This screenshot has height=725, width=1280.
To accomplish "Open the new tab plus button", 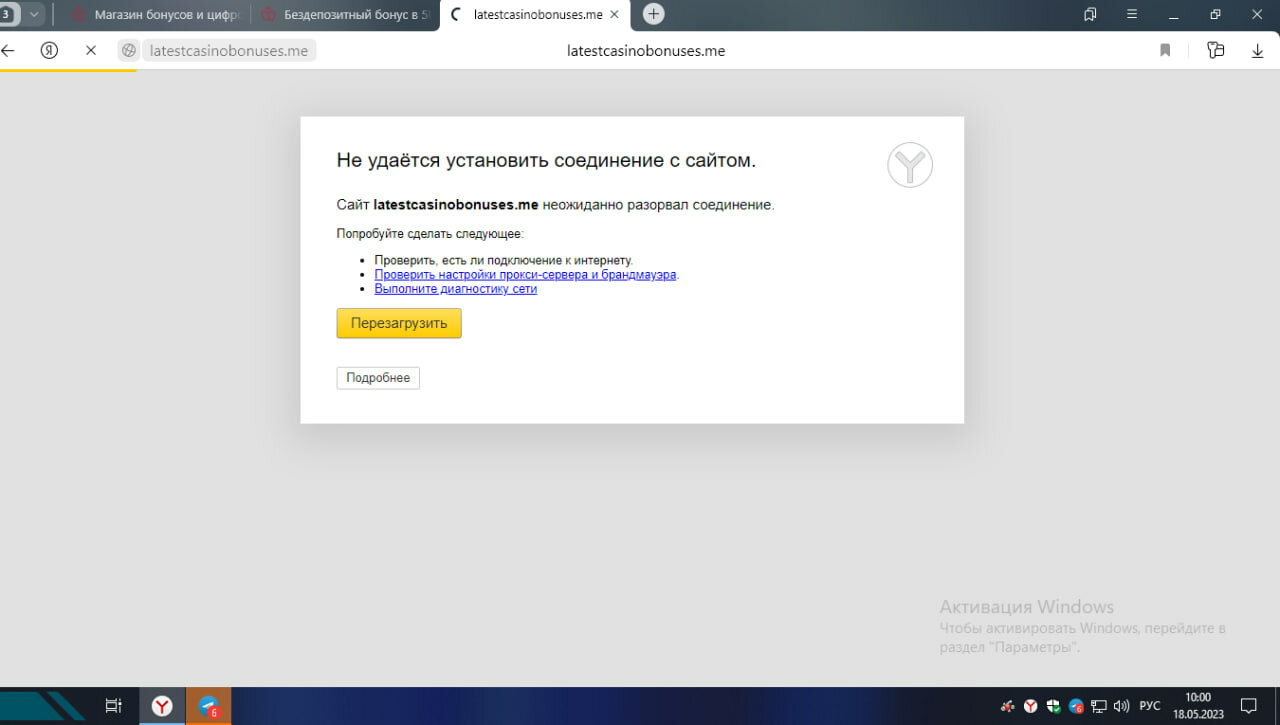I will 653,14.
